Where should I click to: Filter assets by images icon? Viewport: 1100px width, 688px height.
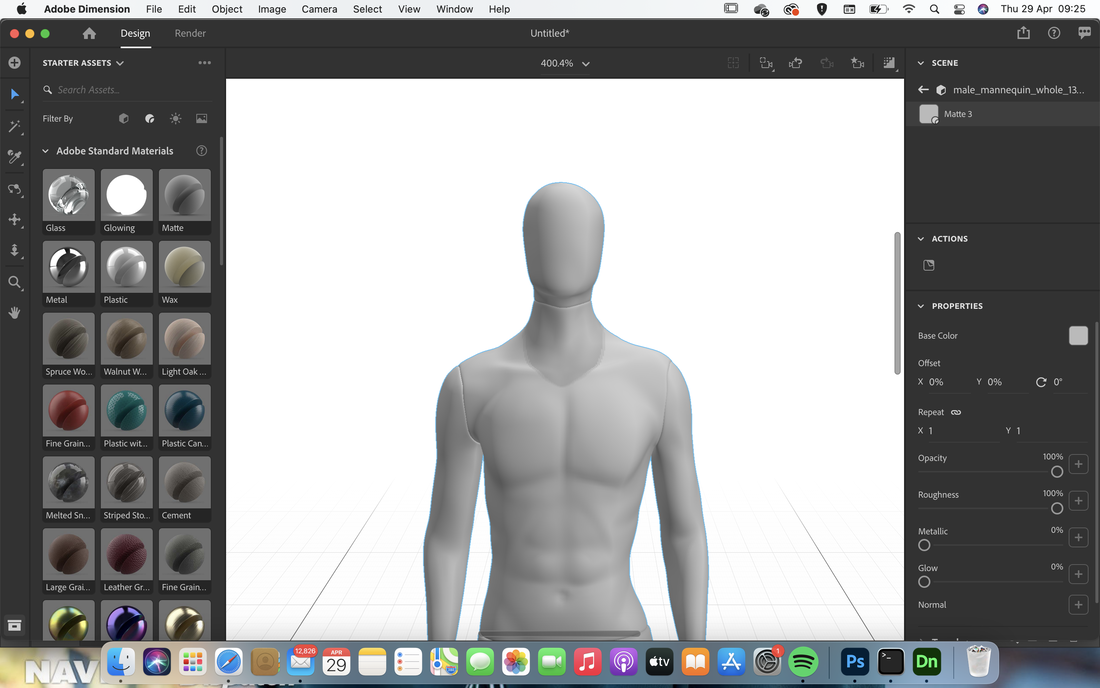(x=201, y=119)
